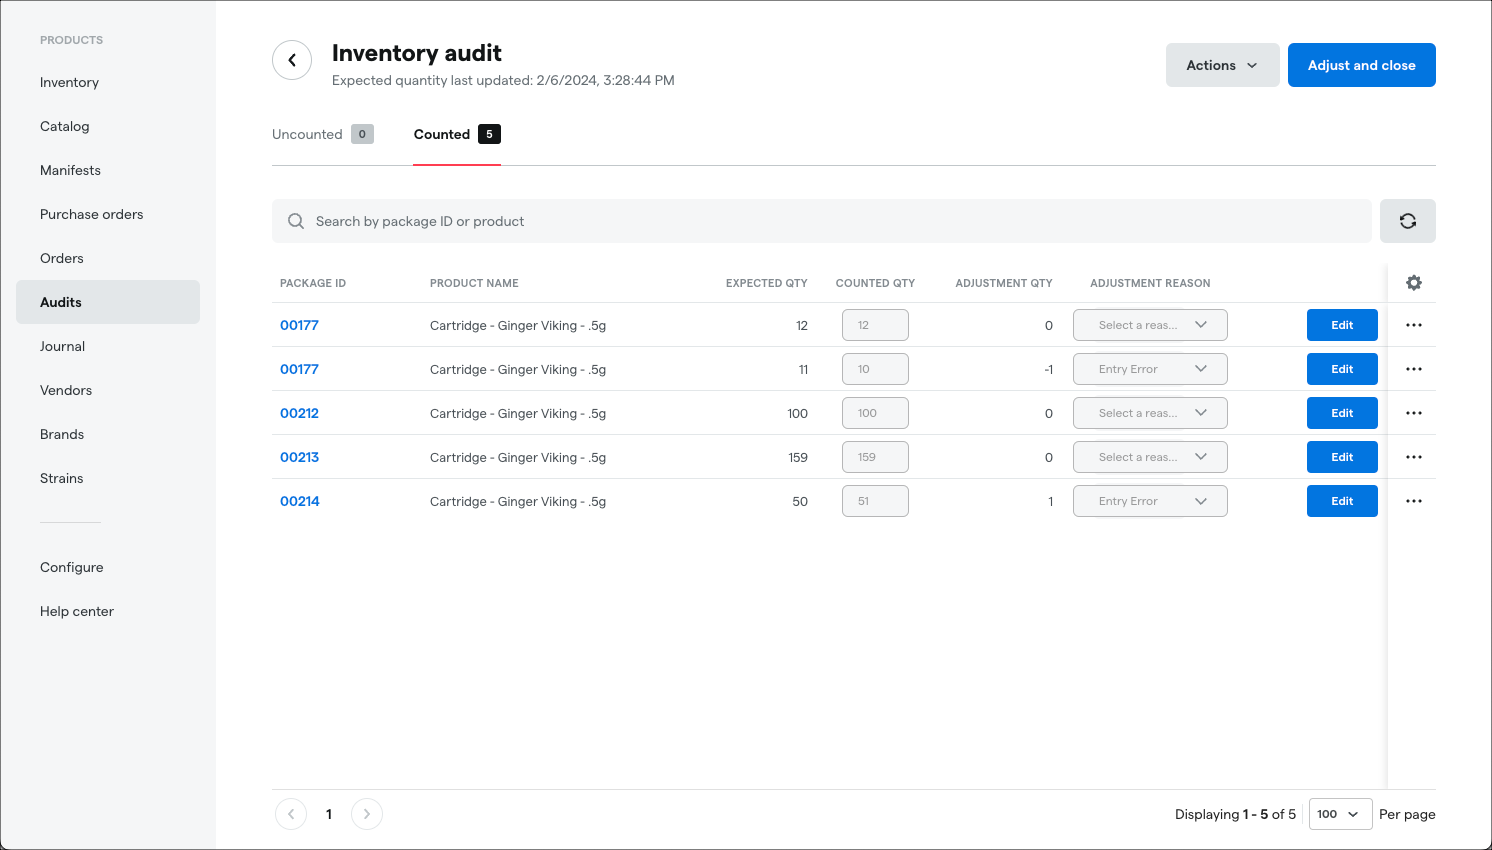Open Purchase orders page

(x=108, y=214)
